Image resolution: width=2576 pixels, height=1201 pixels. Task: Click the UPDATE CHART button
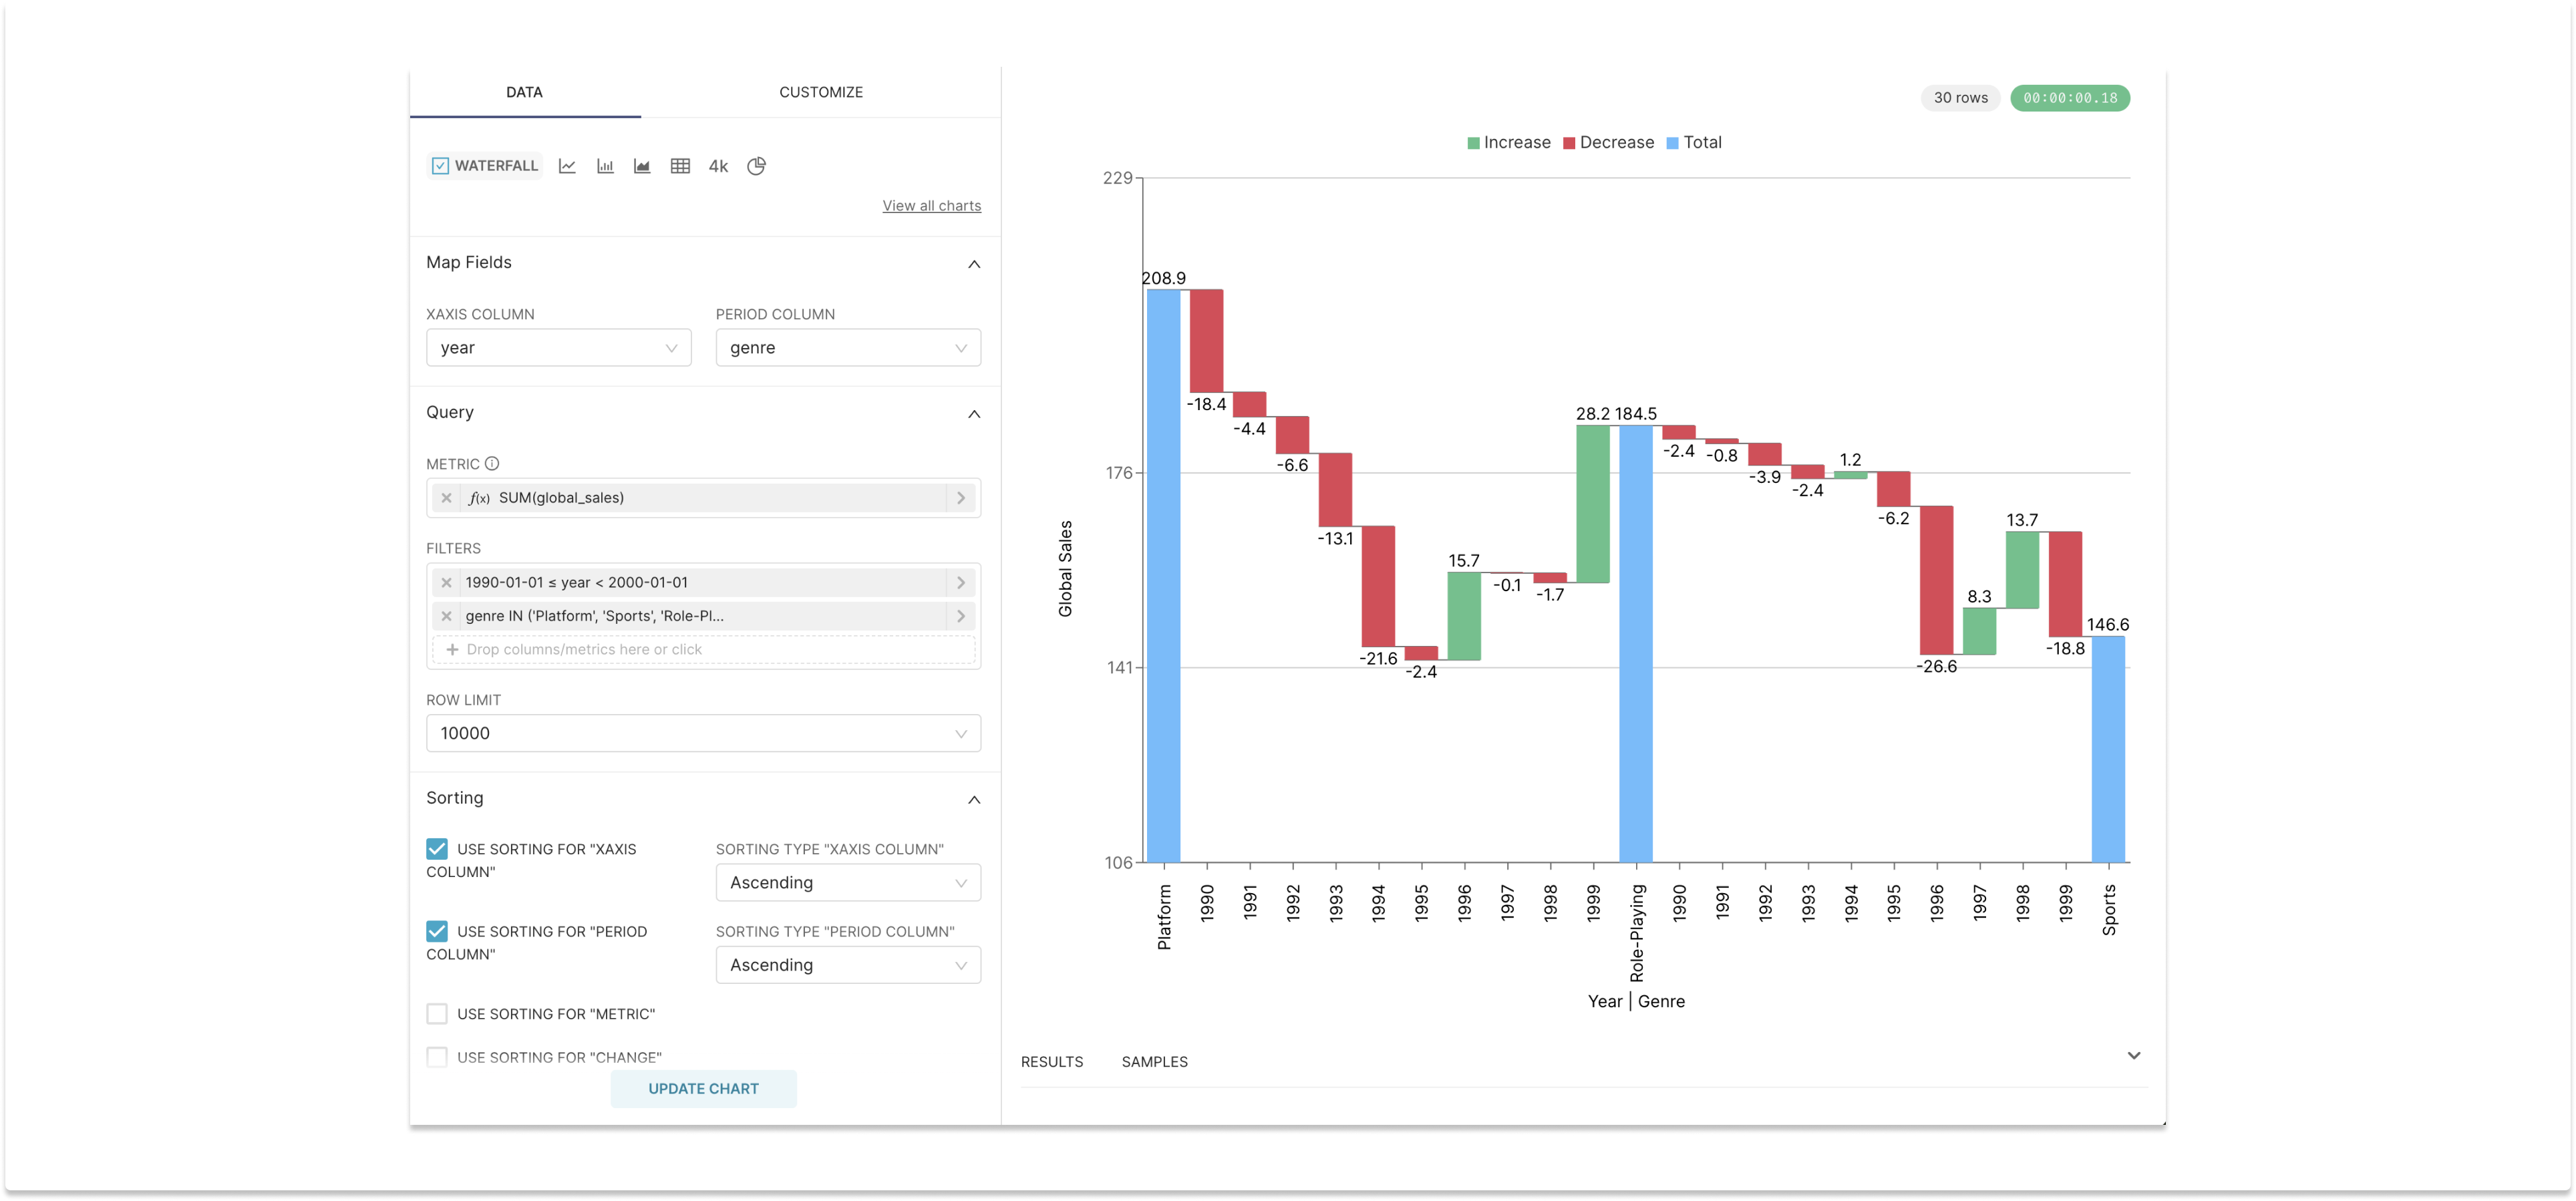coord(703,1089)
